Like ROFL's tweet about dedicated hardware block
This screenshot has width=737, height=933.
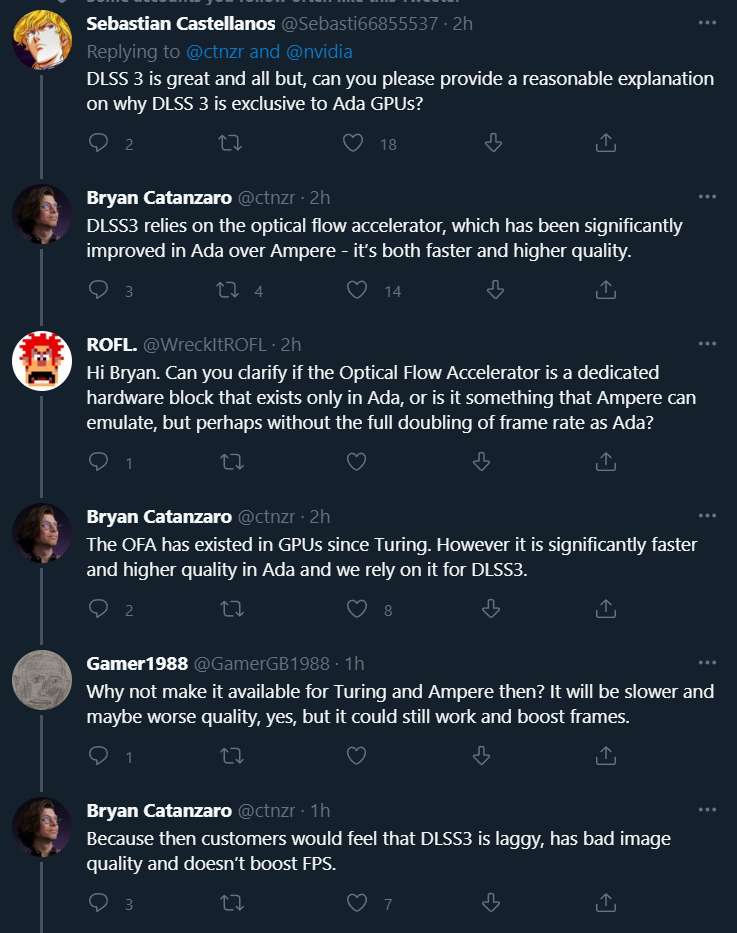pyautogui.click(x=356, y=461)
